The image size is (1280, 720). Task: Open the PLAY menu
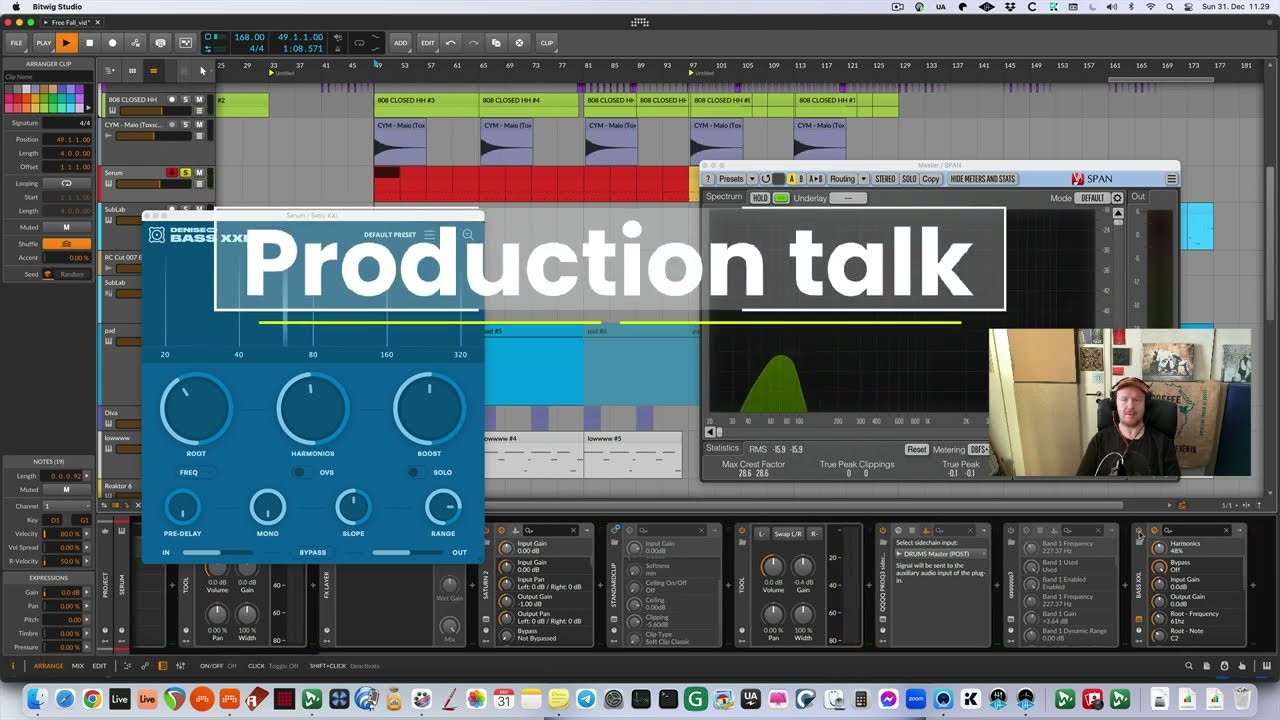[43, 43]
